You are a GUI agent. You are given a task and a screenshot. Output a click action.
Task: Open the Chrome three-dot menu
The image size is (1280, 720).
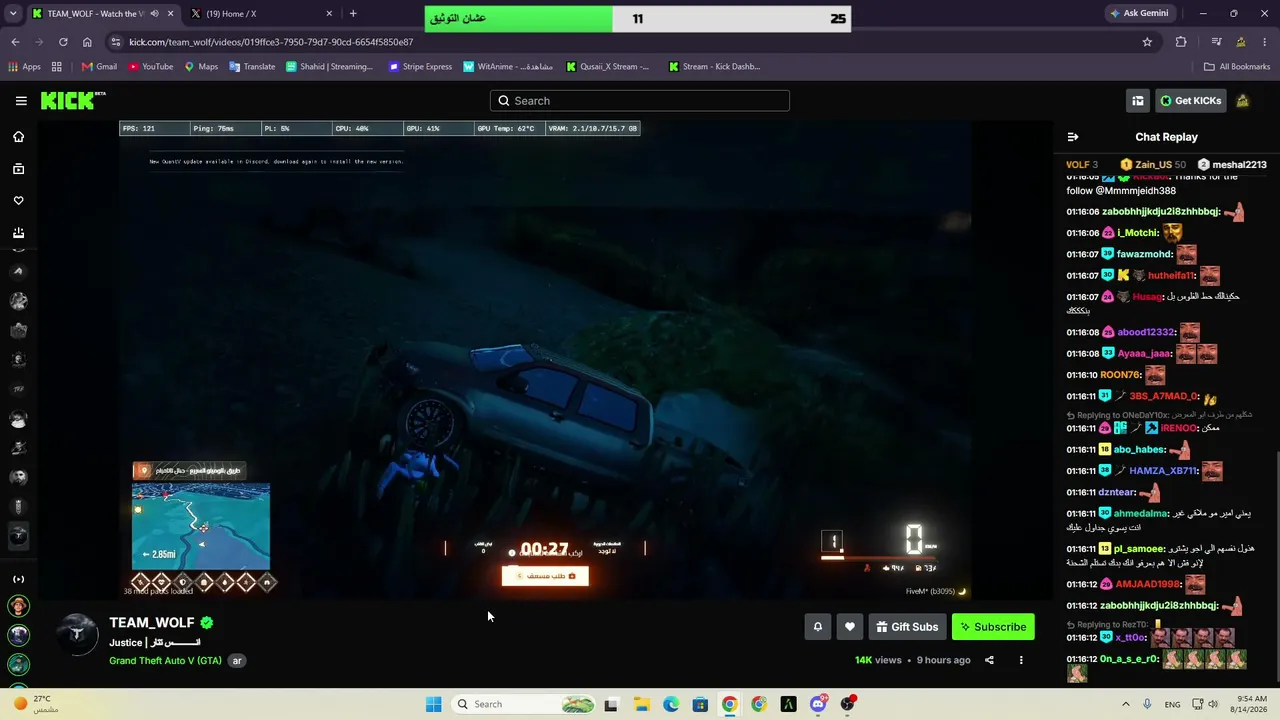(1264, 42)
